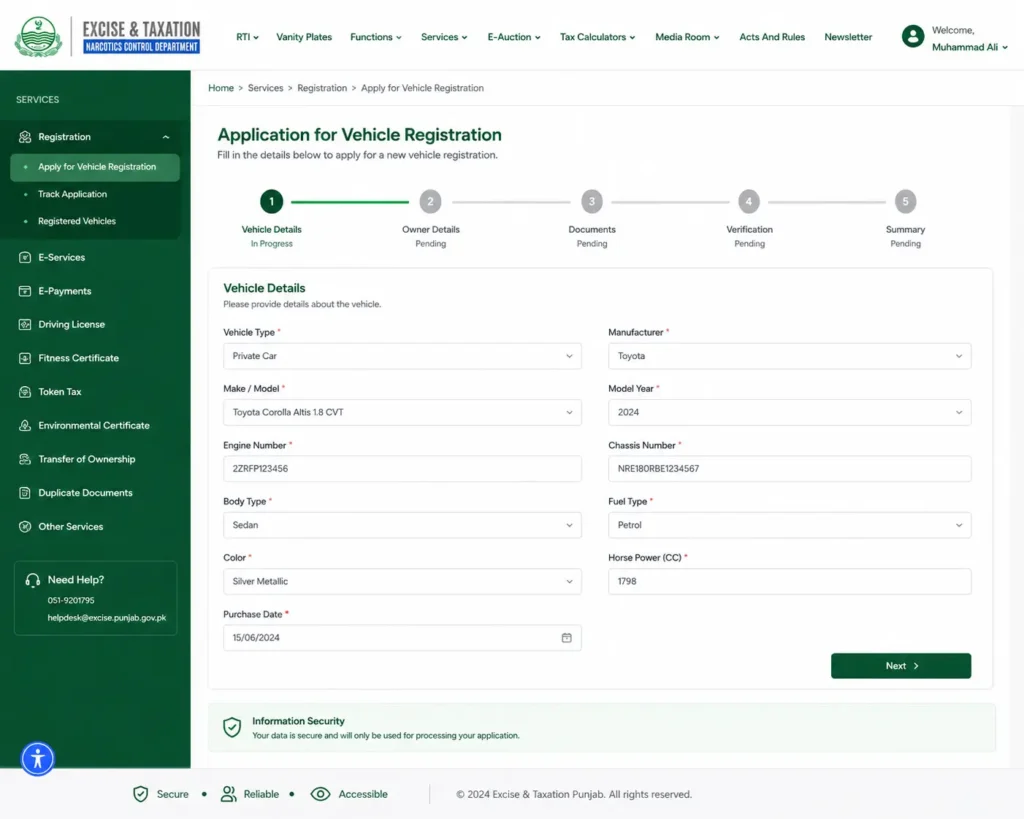
Task: Open the Fuel Type dropdown
Action: (790, 525)
